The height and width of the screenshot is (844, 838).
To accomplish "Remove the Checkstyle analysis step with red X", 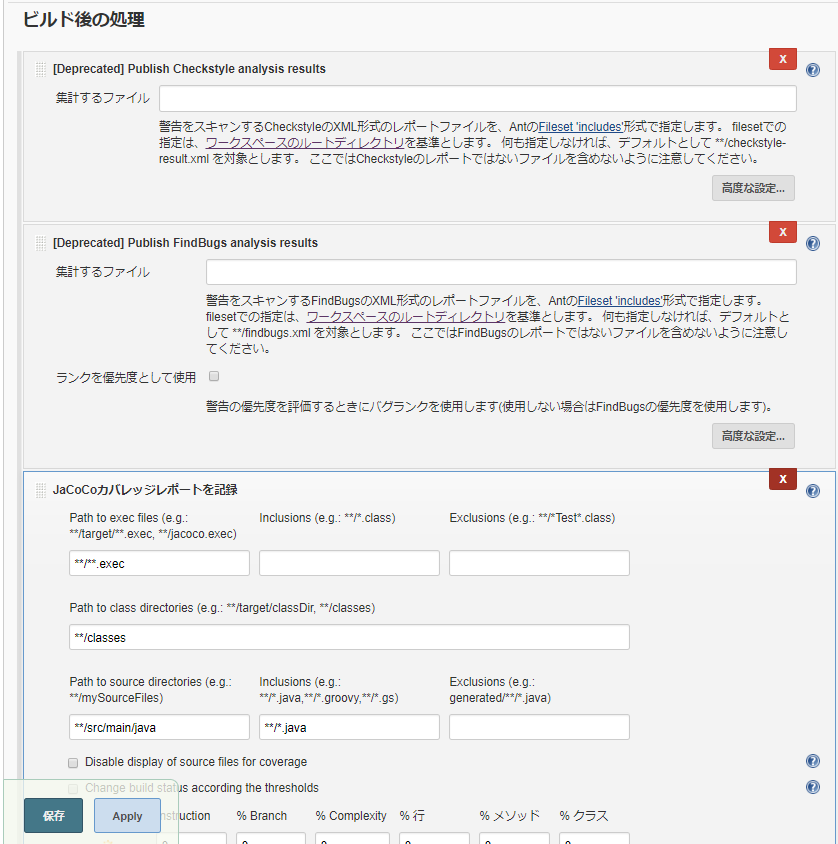I will click(783, 59).
